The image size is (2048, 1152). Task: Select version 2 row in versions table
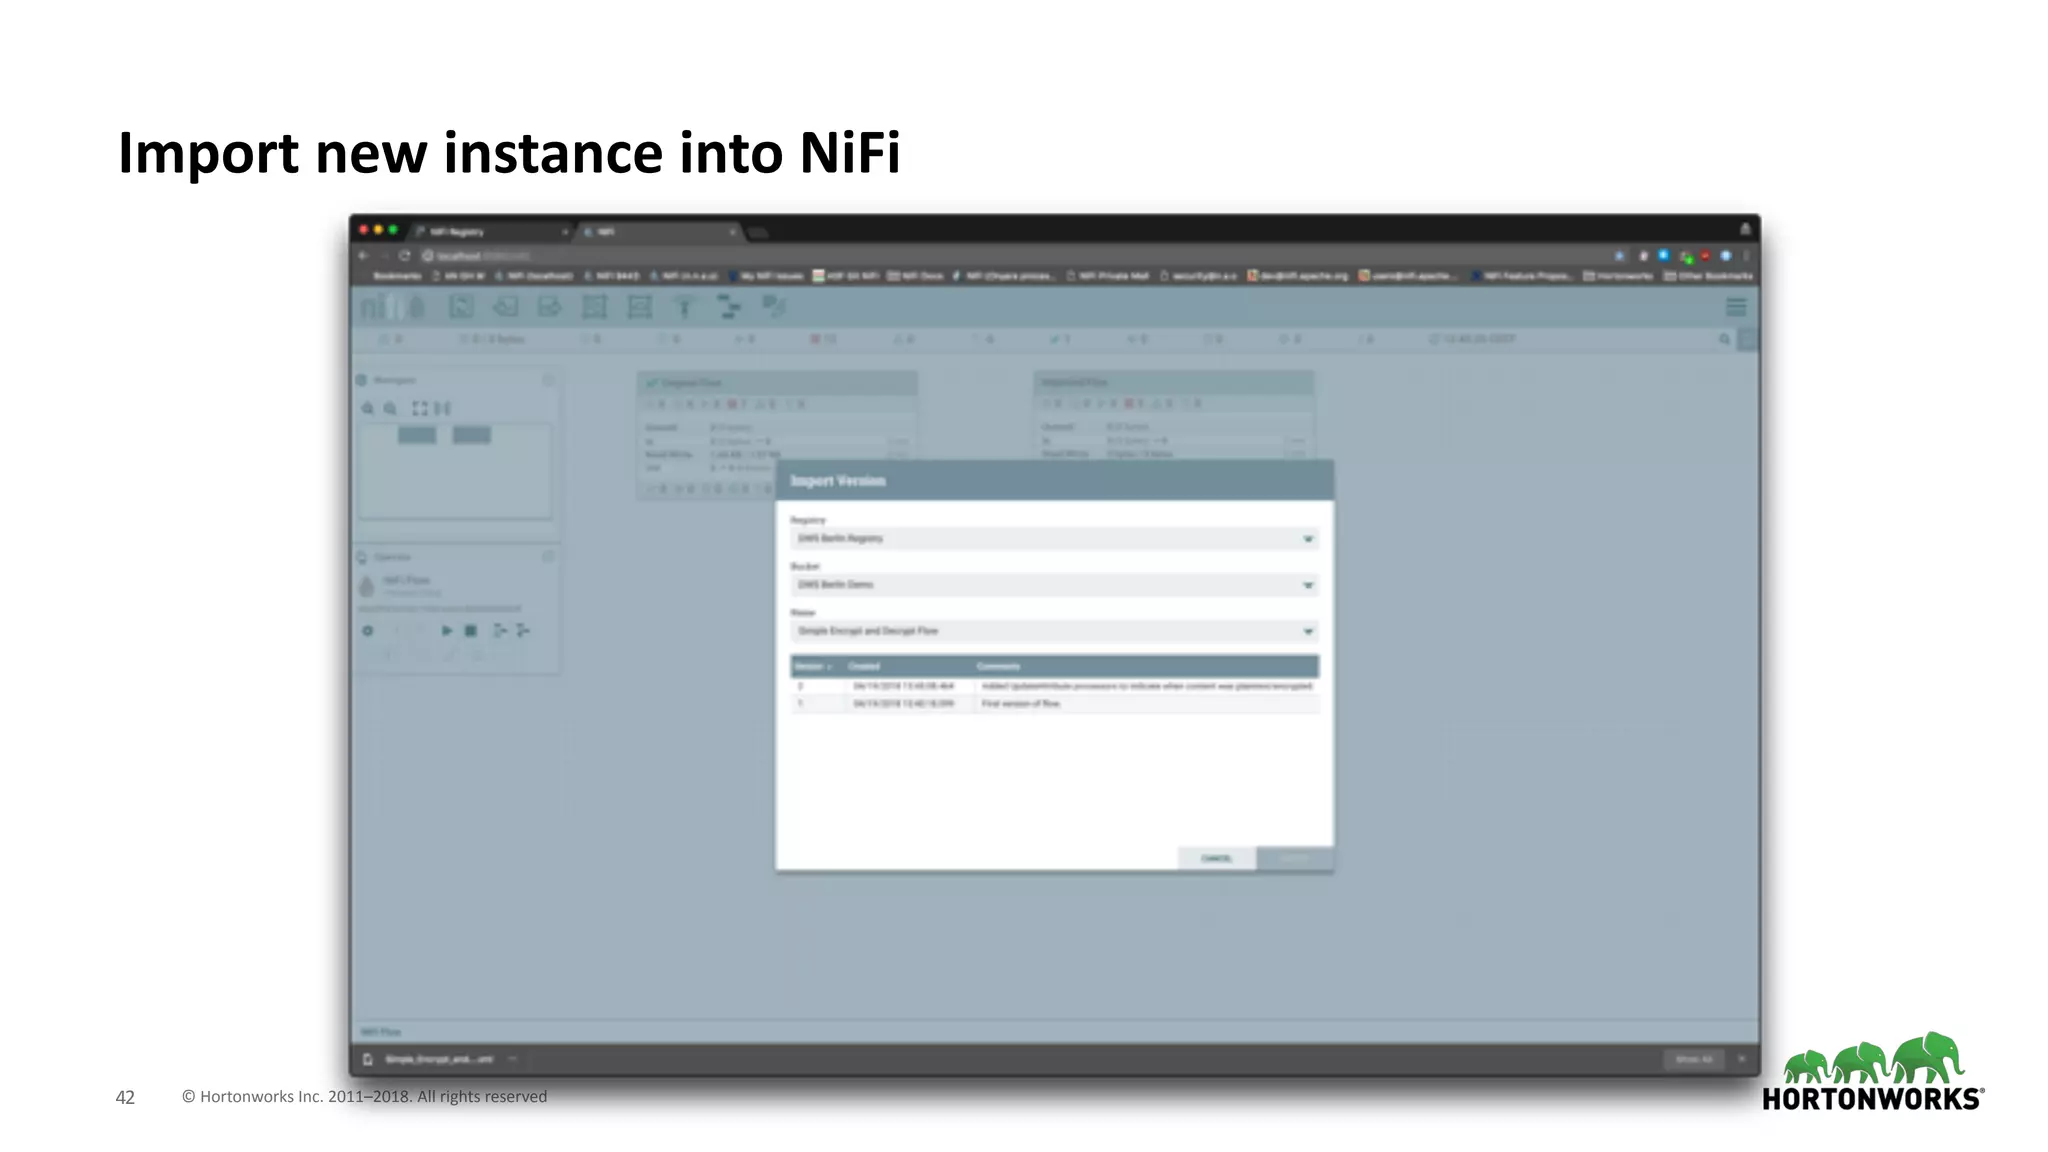click(x=1054, y=686)
